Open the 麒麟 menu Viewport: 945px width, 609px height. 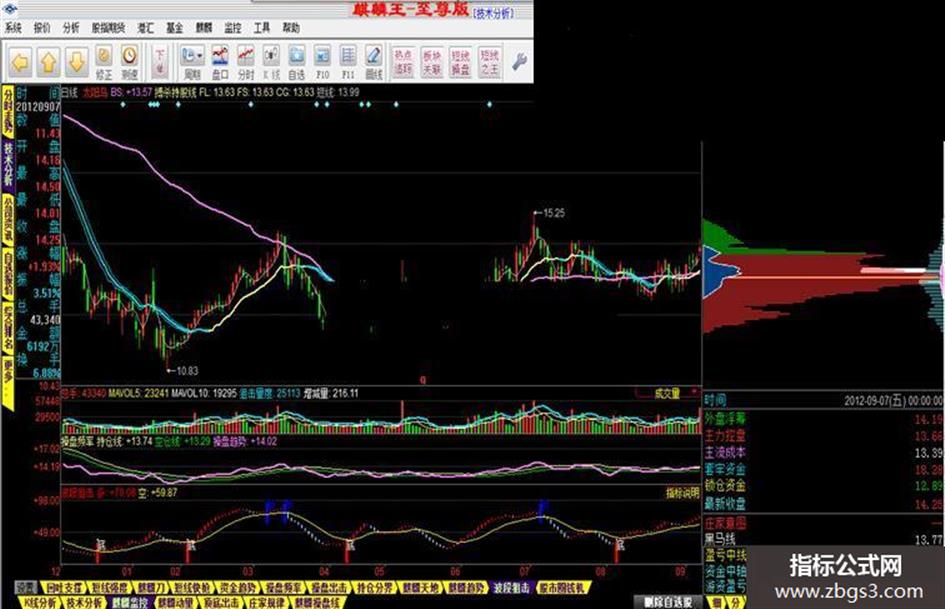tap(204, 28)
